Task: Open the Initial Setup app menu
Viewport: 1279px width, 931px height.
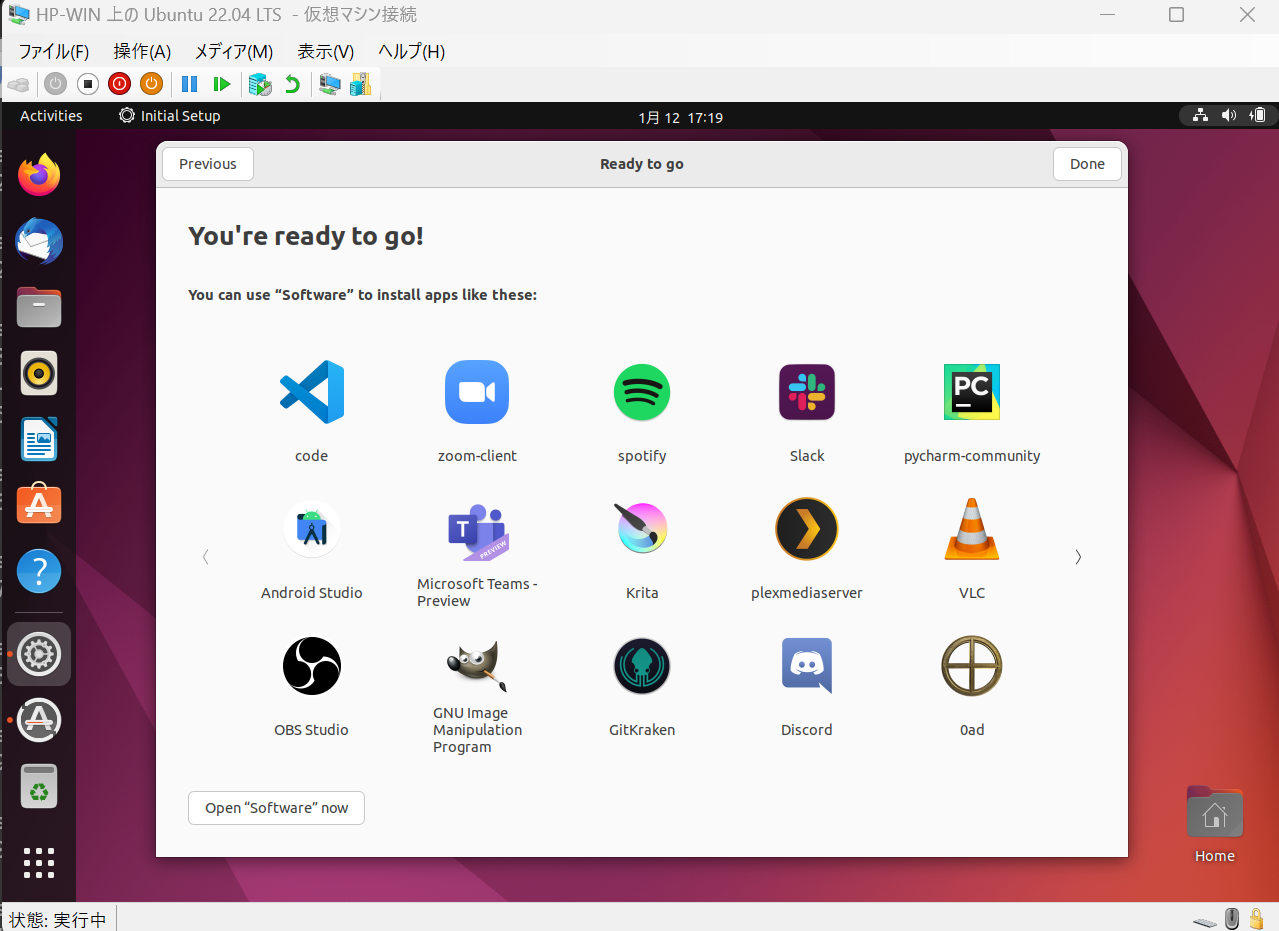Action: [x=169, y=116]
